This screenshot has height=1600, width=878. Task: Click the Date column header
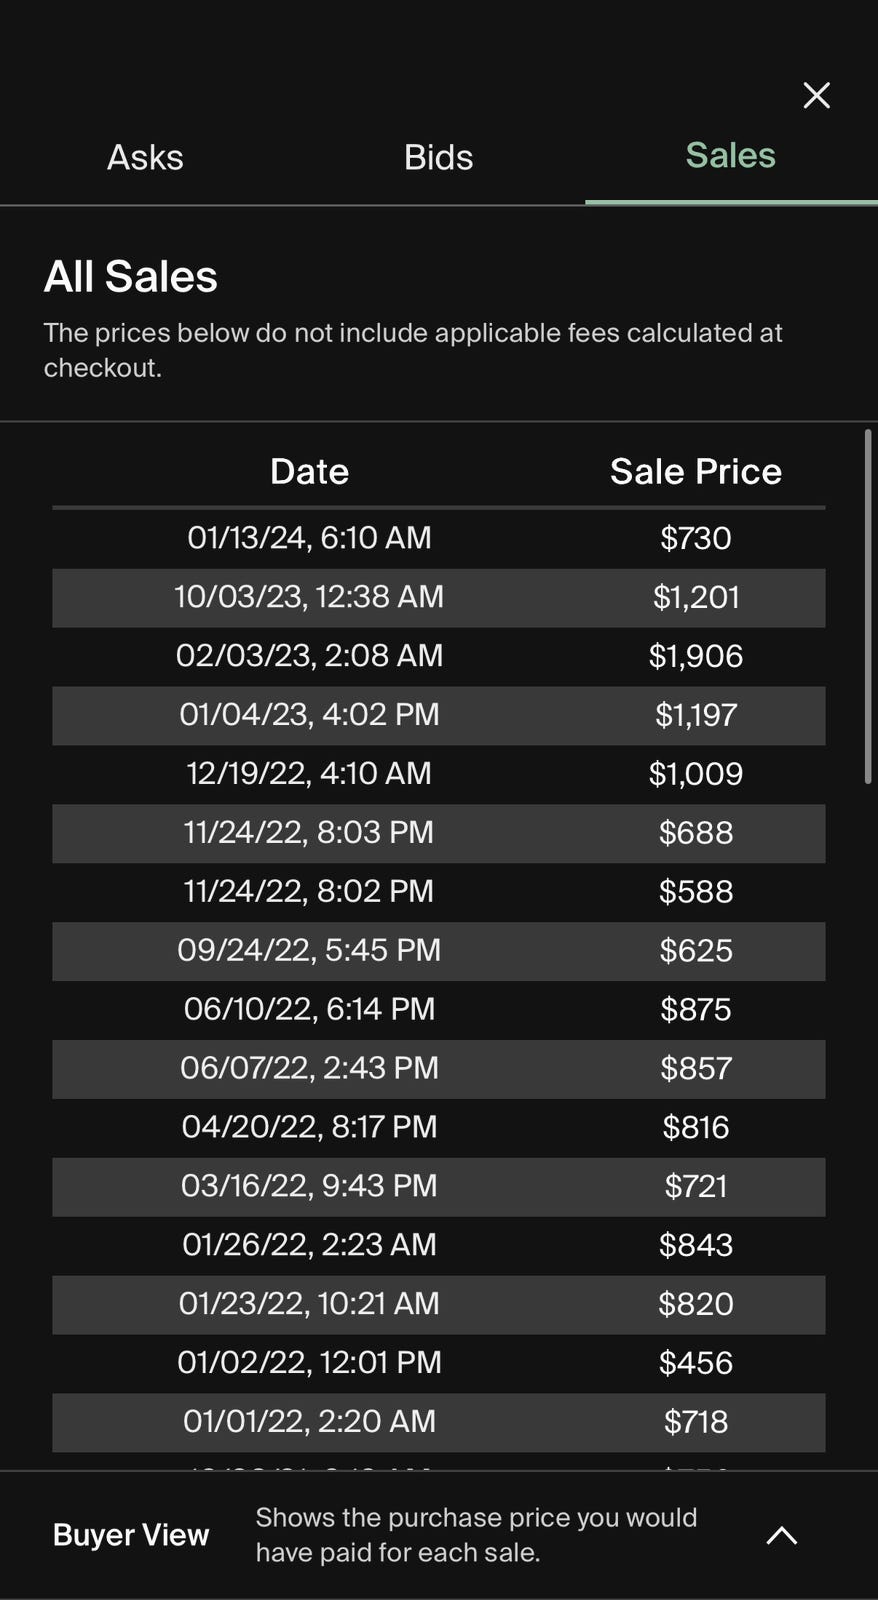coord(309,471)
